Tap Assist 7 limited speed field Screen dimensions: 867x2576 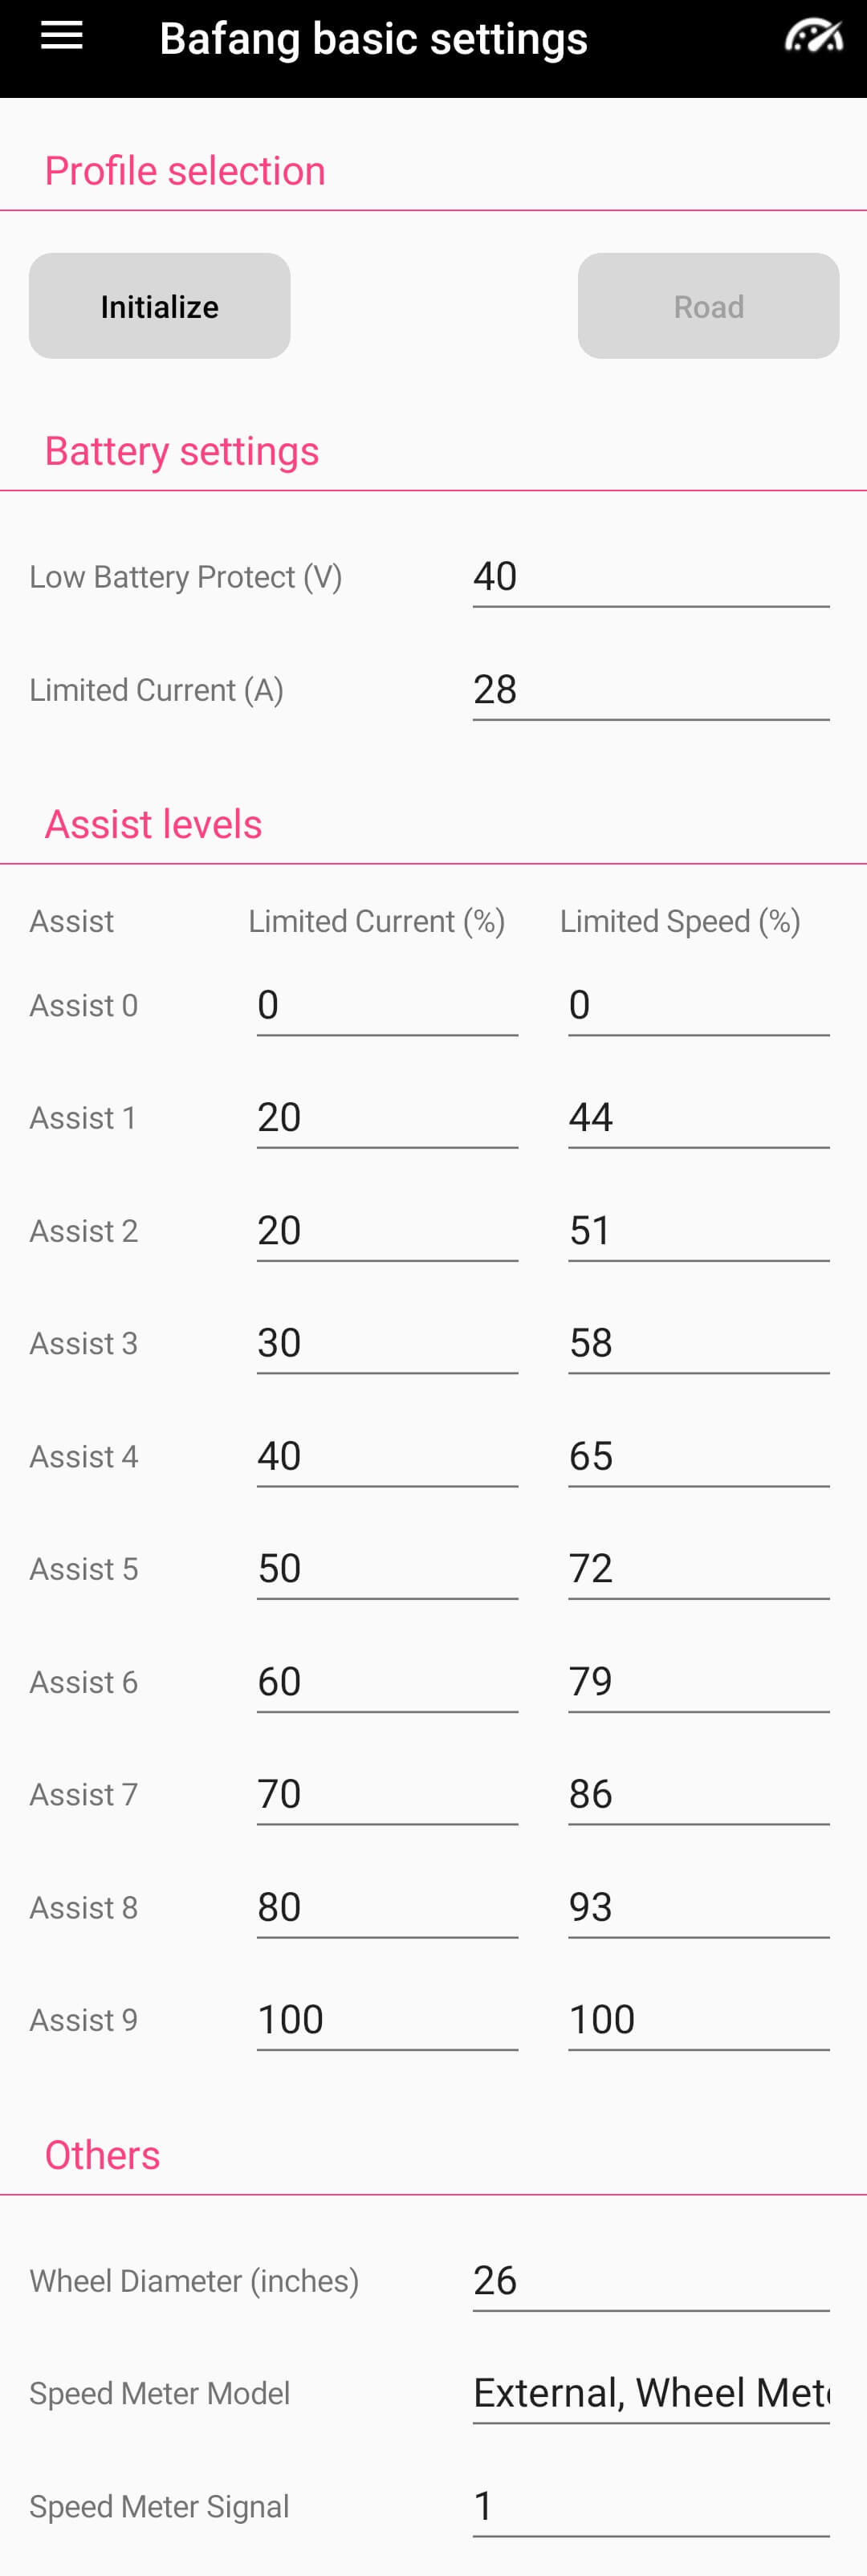tap(698, 1794)
